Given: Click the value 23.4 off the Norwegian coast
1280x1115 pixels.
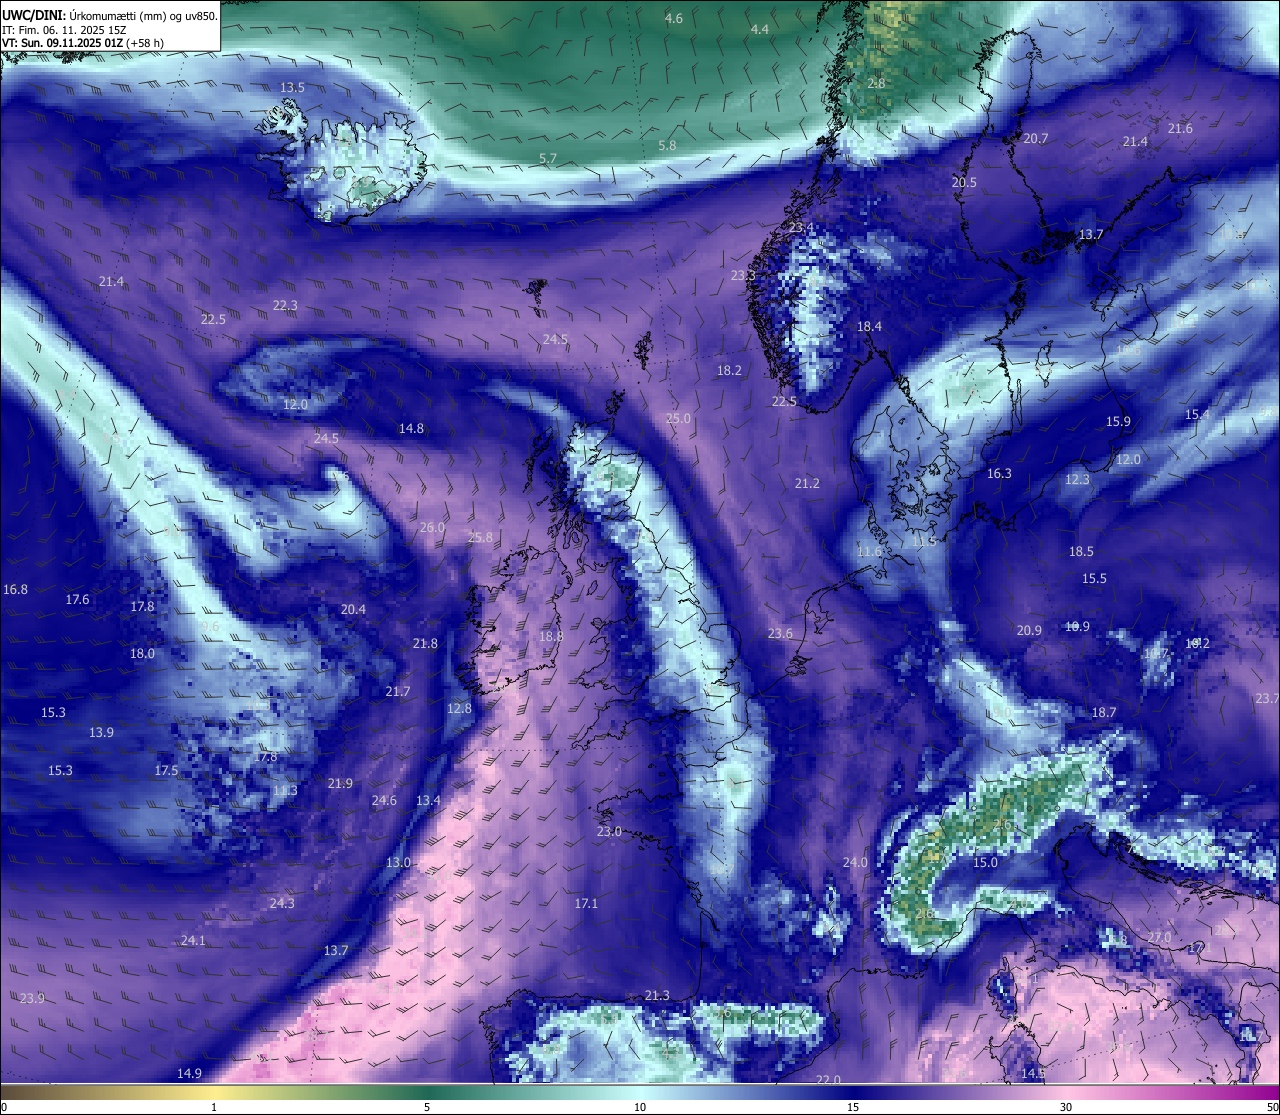Looking at the screenshot, I should click(x=802, y=229).
